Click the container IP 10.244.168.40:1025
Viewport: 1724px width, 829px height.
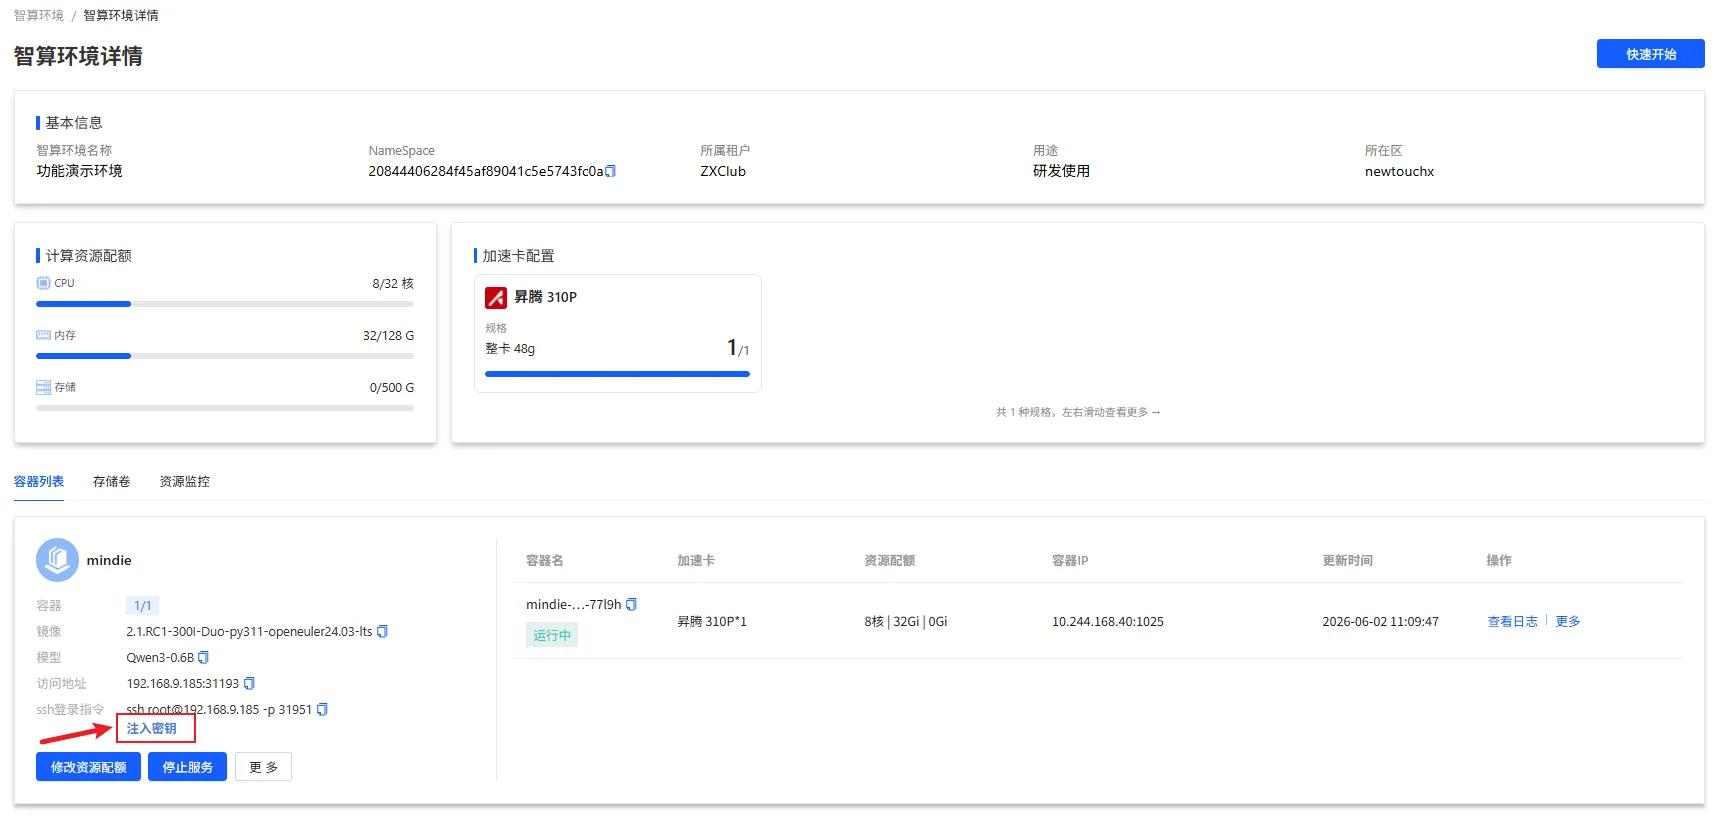click(1108, 621)
